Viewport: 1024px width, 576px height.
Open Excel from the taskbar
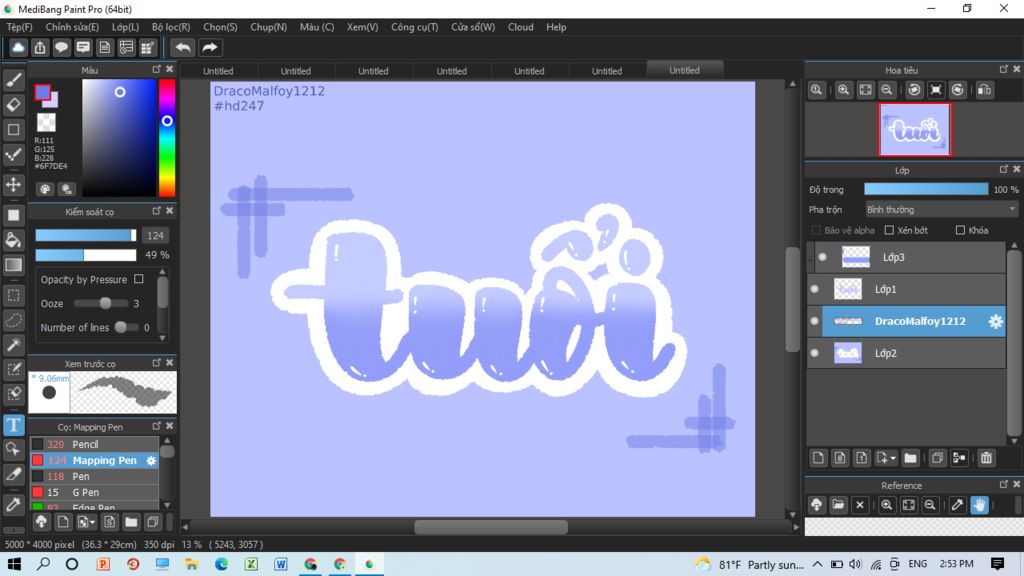(251, 564)
